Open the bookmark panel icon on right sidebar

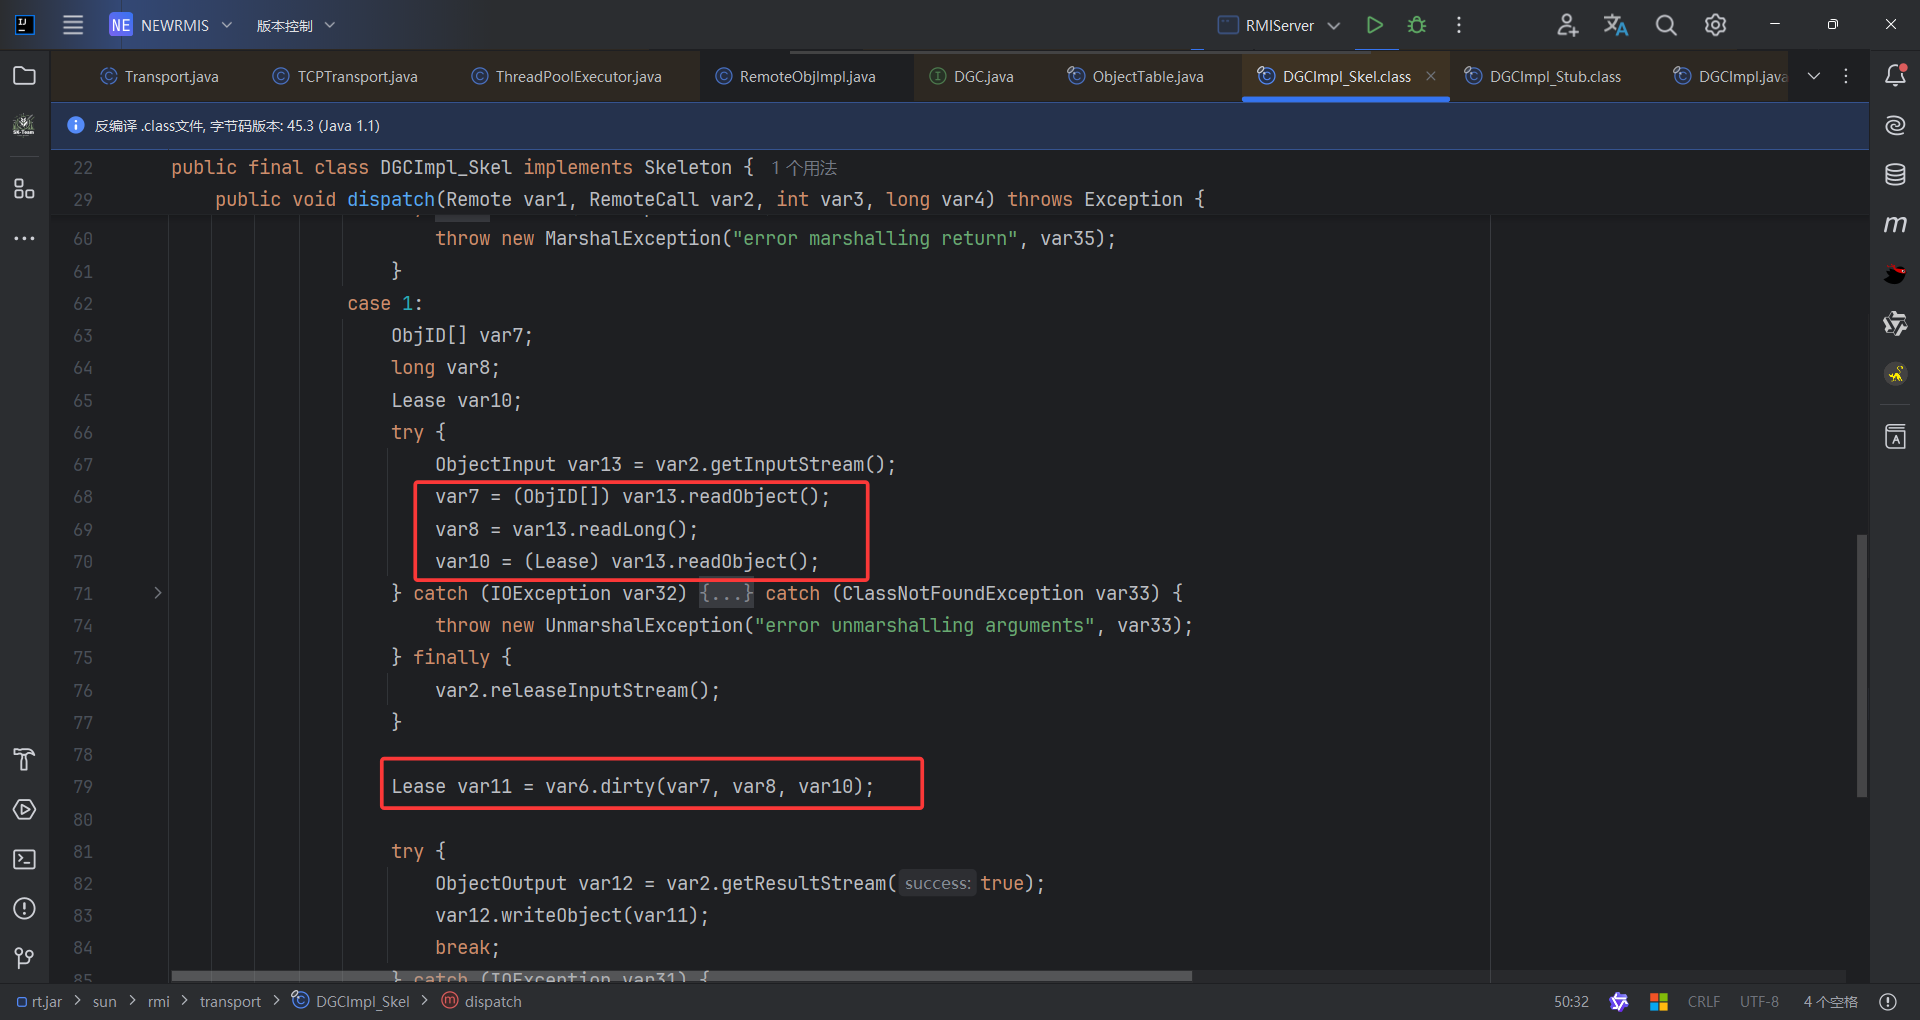click(1895, 437)
